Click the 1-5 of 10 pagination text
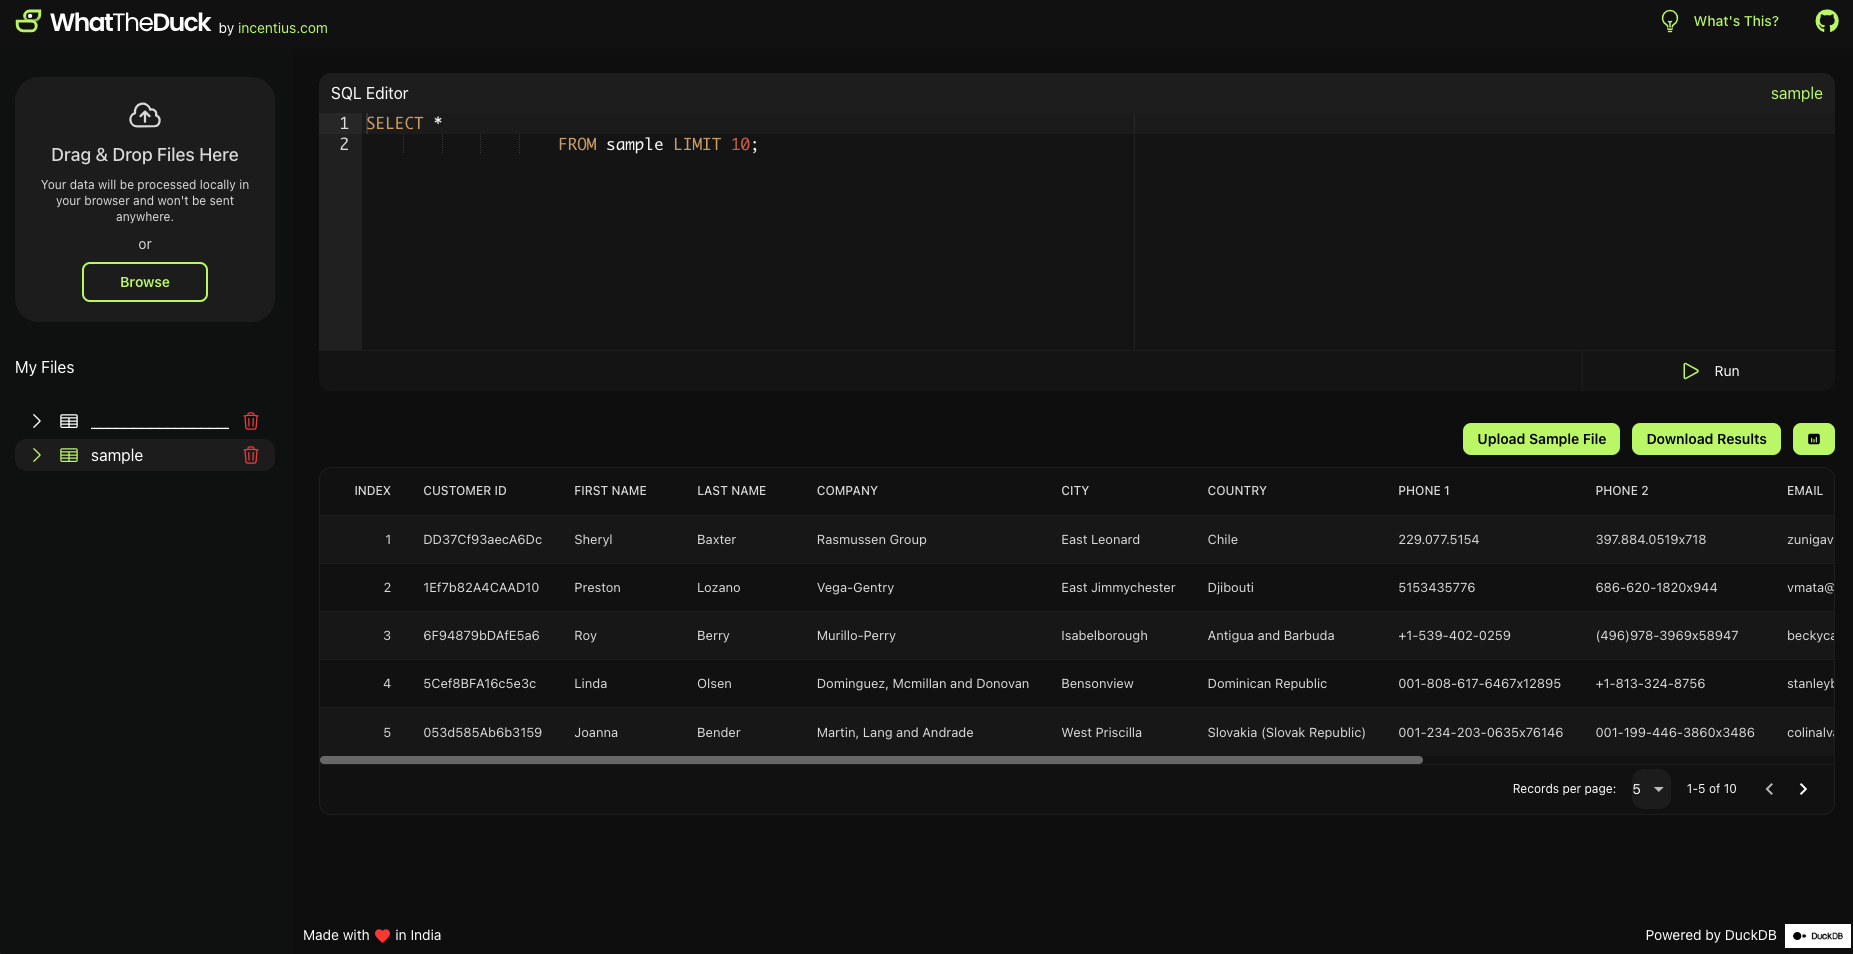Image resolution: width=1853 pixels, height=954 pixels. pyautogui.click(x=1712, y=789)
